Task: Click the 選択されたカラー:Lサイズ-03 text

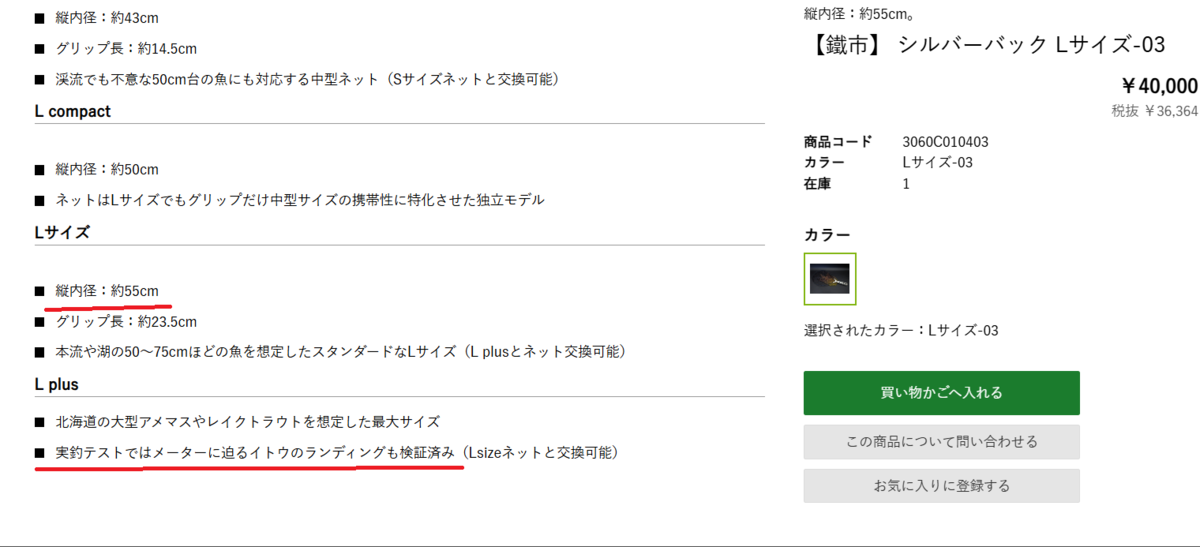Action: click(901, 330)
